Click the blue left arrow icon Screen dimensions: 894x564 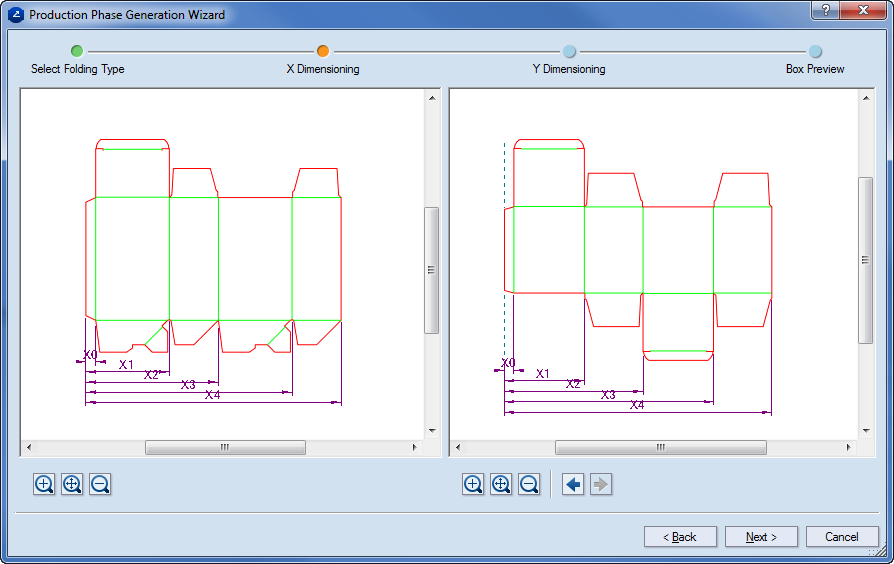point(573,485)
